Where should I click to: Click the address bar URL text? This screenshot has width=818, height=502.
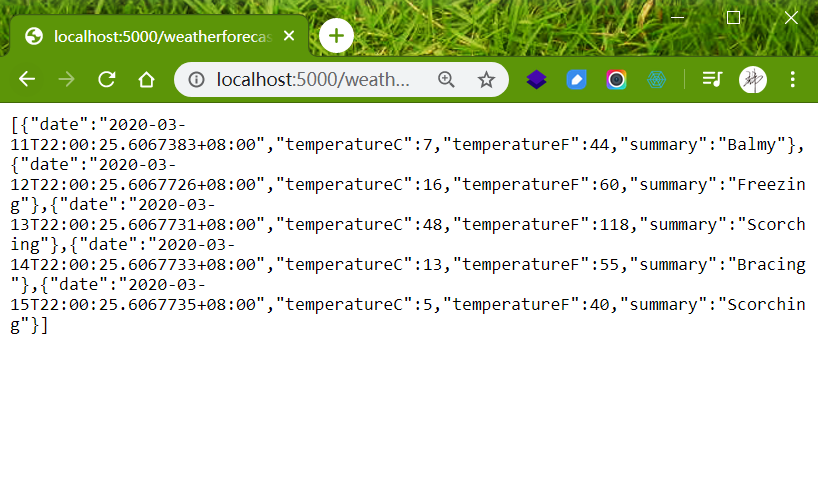[313, 80]
